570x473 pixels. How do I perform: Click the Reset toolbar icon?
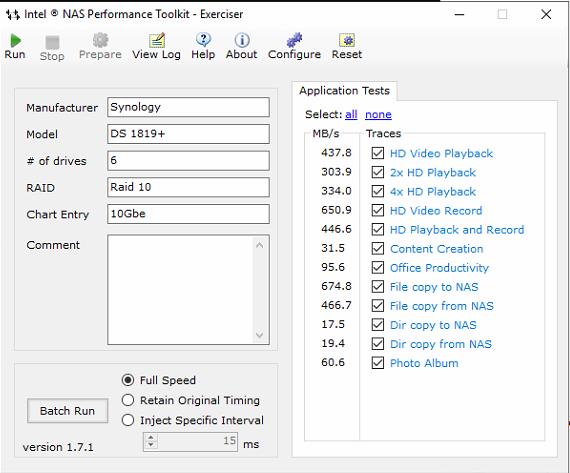point(347,40)
